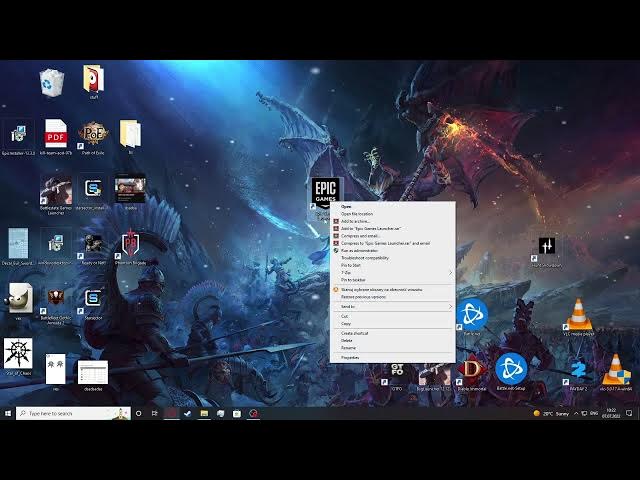Open the Battle.net-Setup installer icon

click(511, 369)
